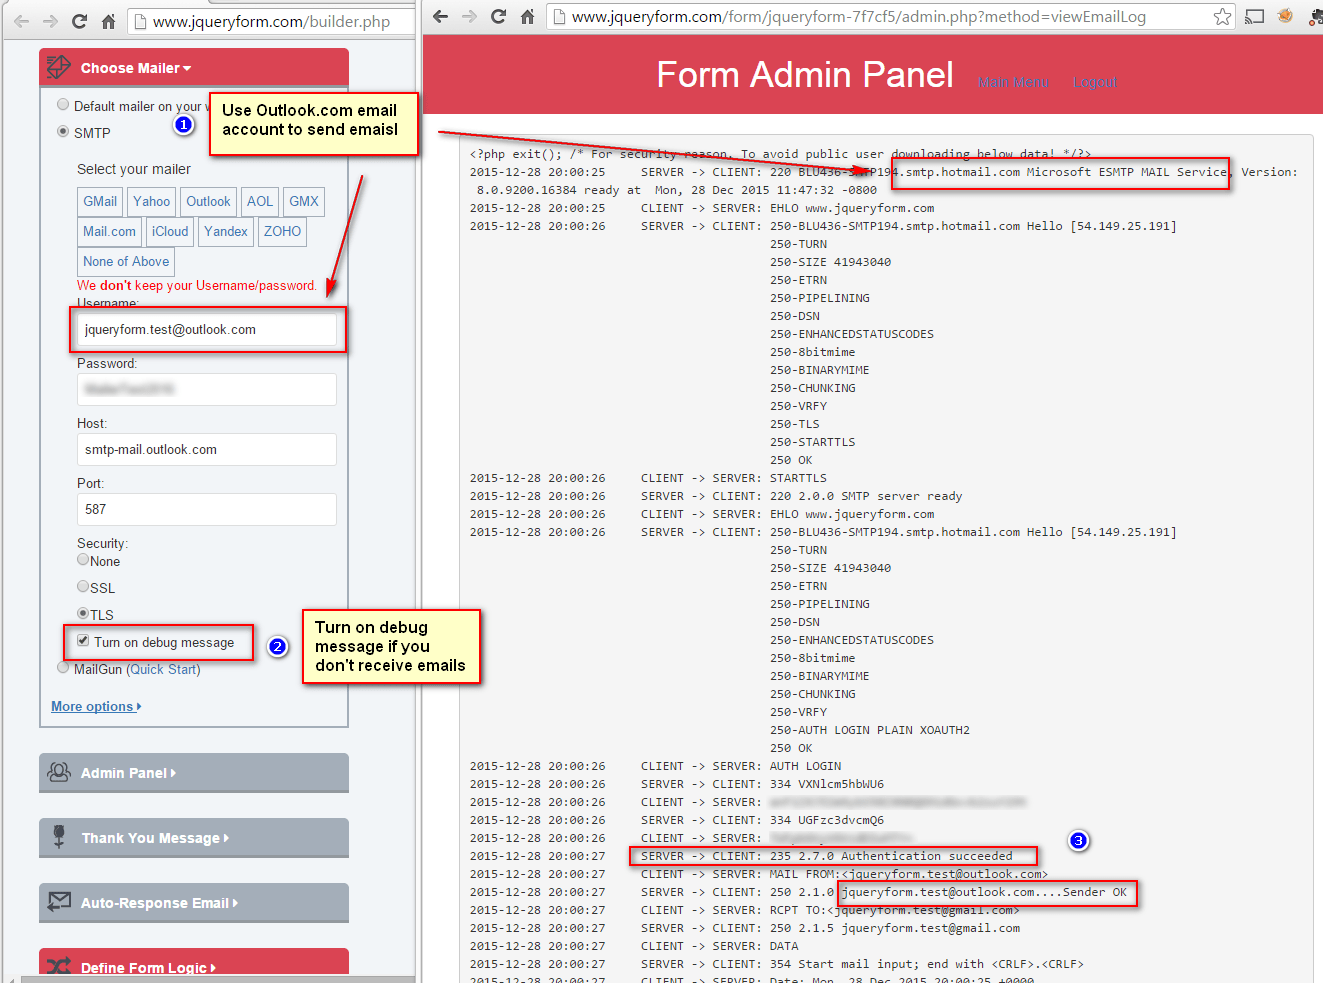Click the Port input field

pos(207,509)
